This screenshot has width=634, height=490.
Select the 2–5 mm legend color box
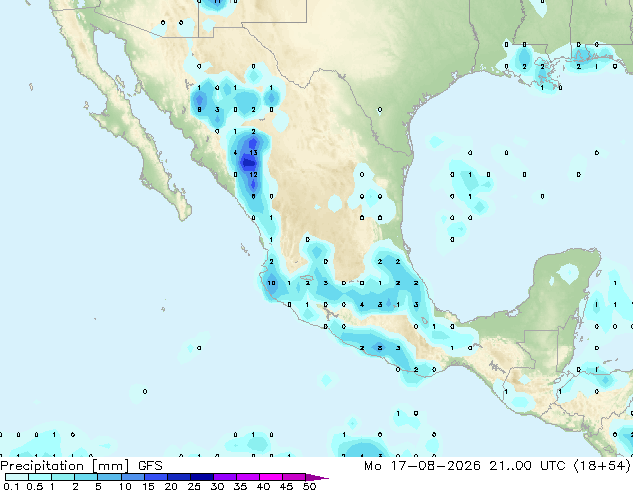click(86, 477)
